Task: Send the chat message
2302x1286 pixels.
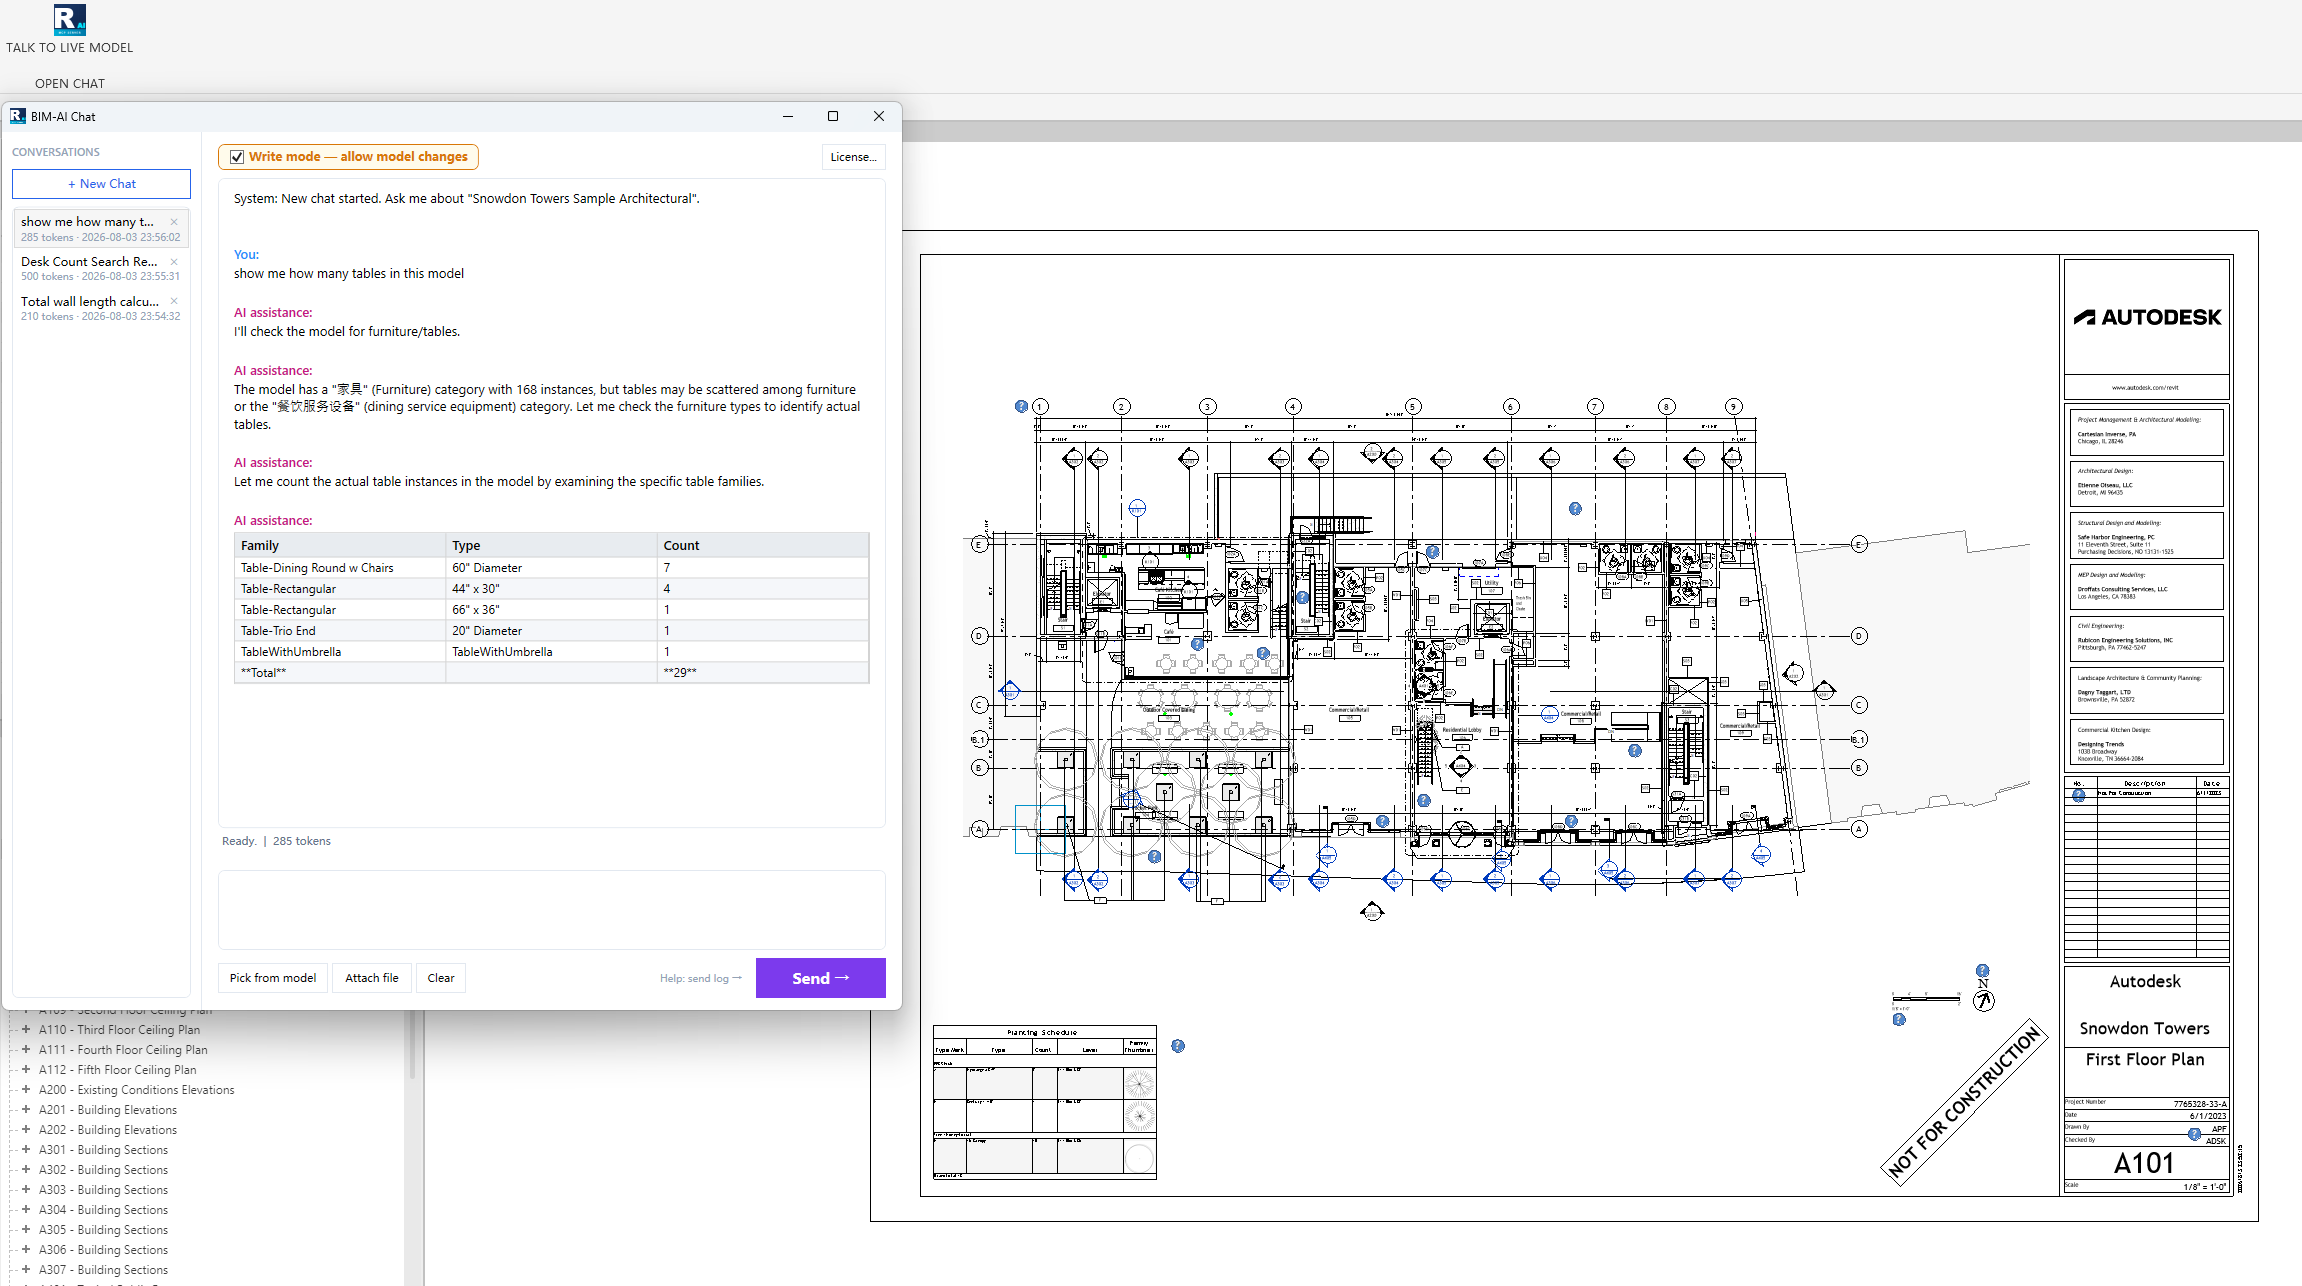Action: (x=820, y=978)
